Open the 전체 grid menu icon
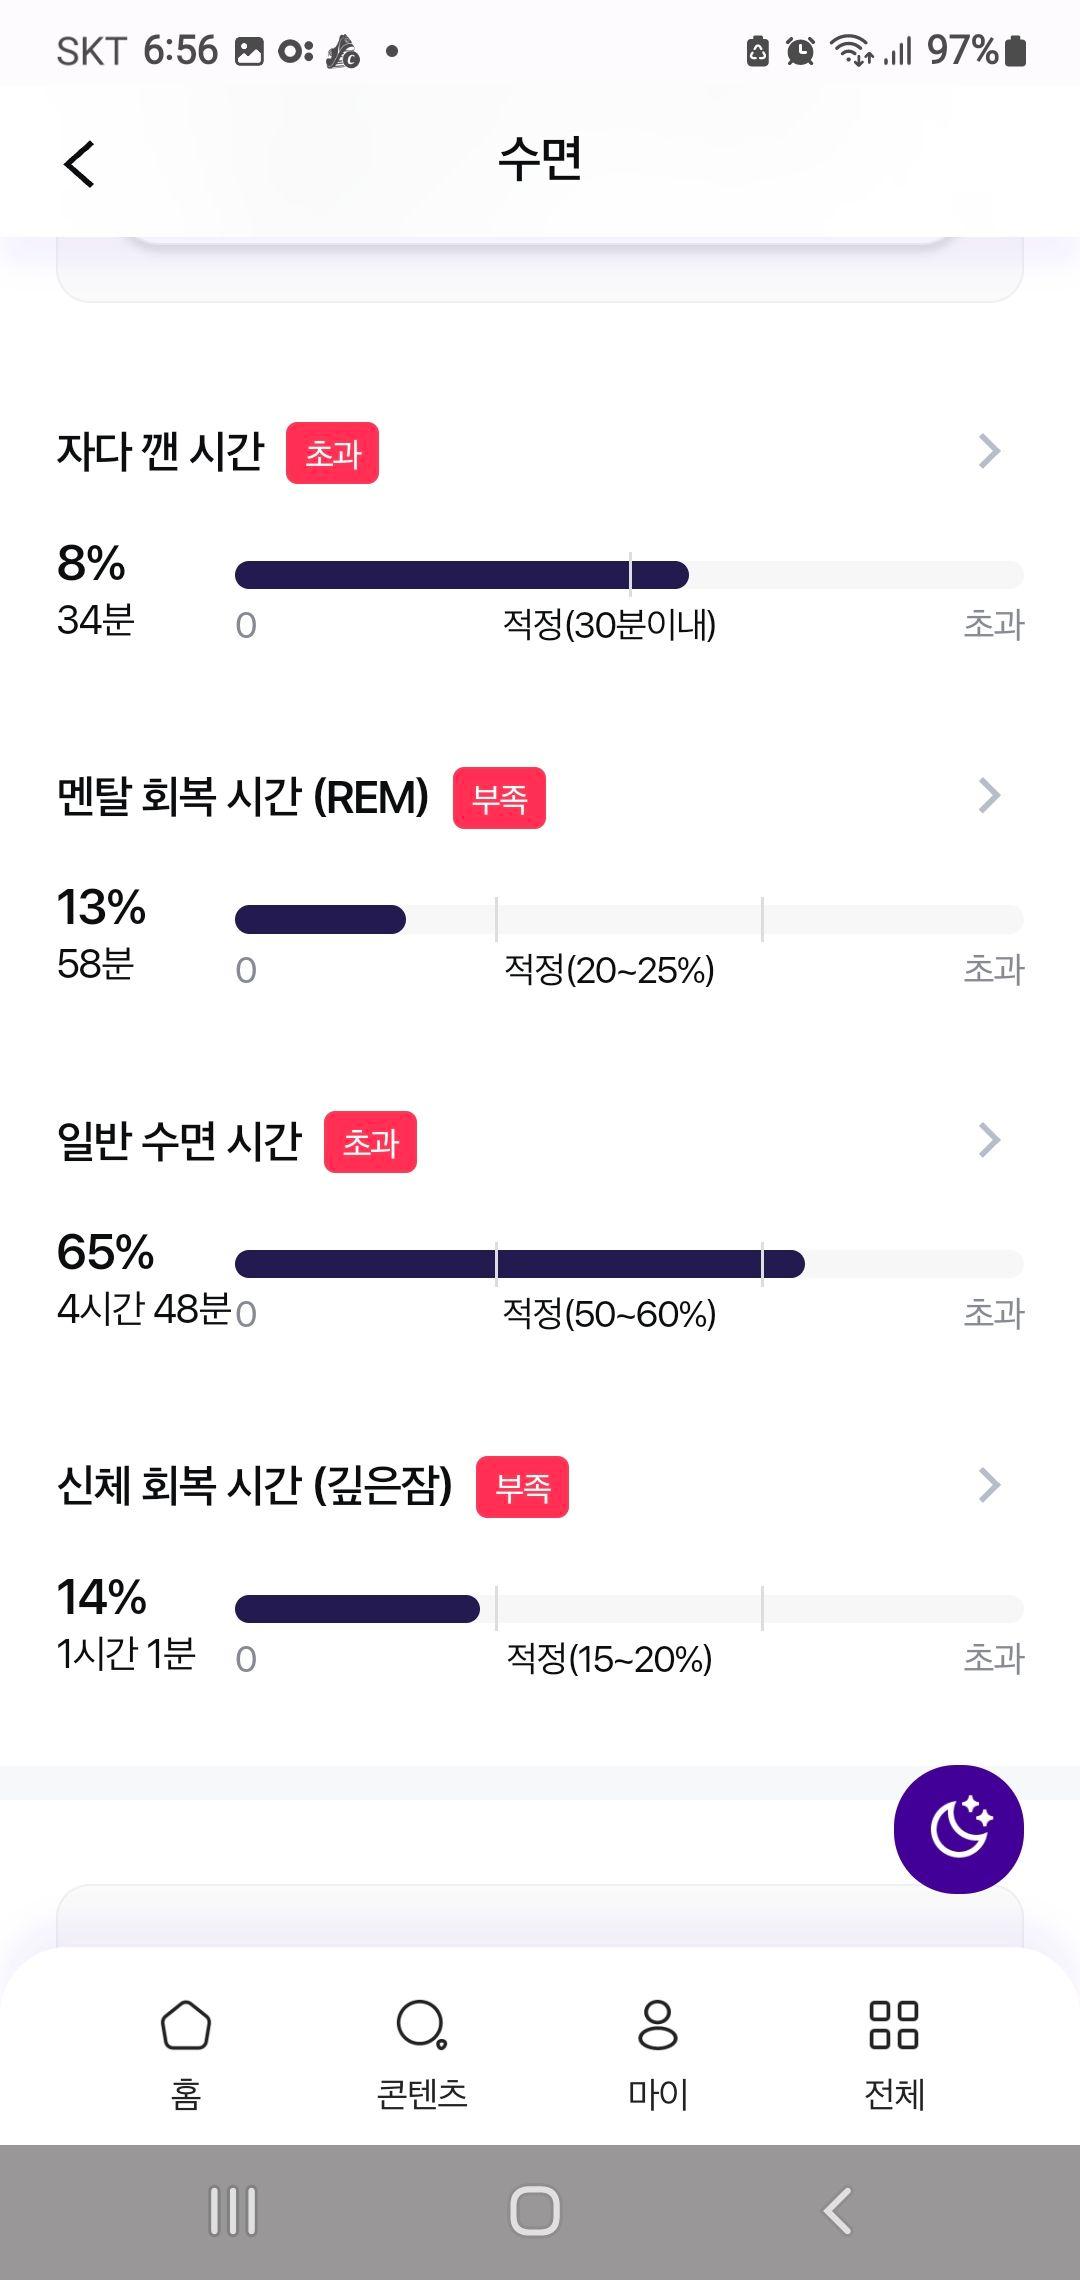The height and width of the screenshot is (2280, 1080). 893,2025
